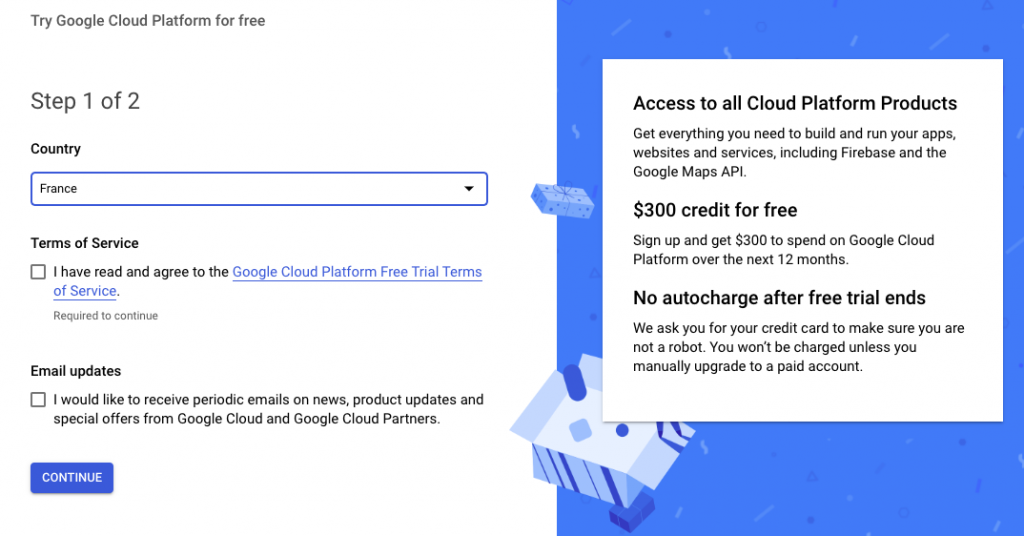Screen dimensions: 1024x536
Task: Click the rounded square inside the open gift box
Action: pyautogui.click(x=581, y=430)
